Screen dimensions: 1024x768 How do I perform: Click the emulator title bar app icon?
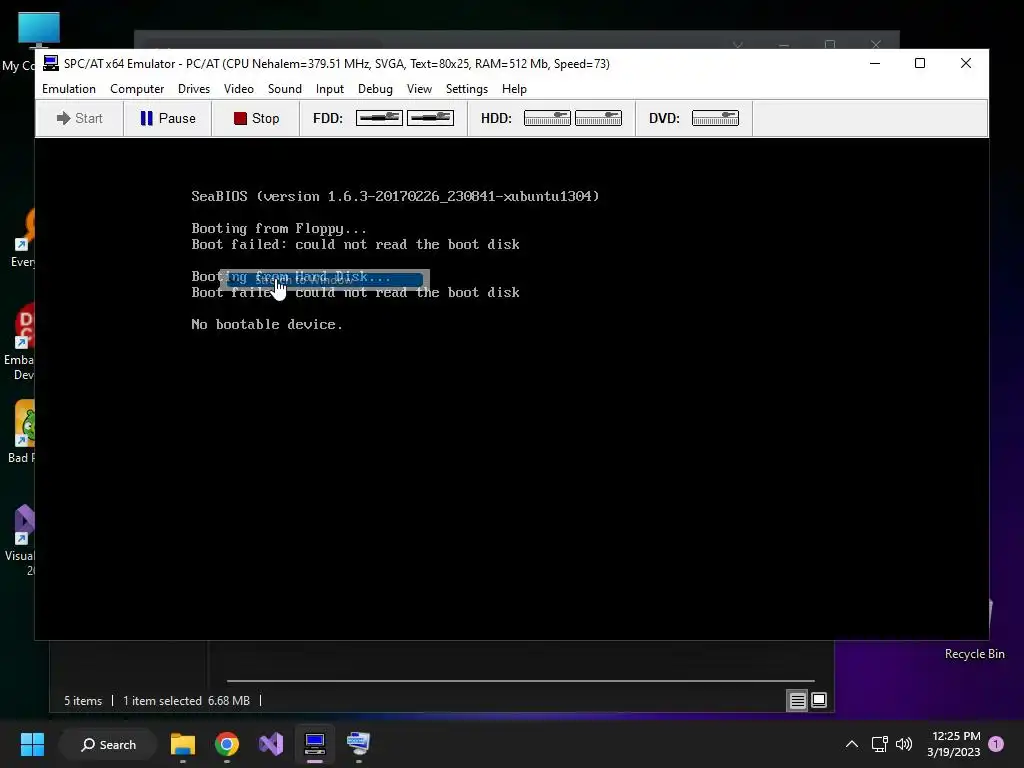[x=50, y=63]
